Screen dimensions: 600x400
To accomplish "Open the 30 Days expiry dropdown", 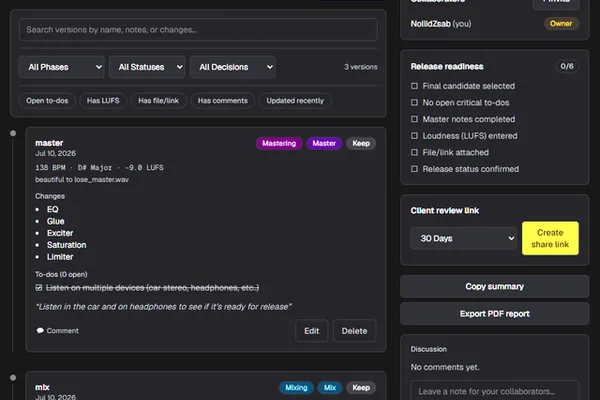I will (464, 238).
